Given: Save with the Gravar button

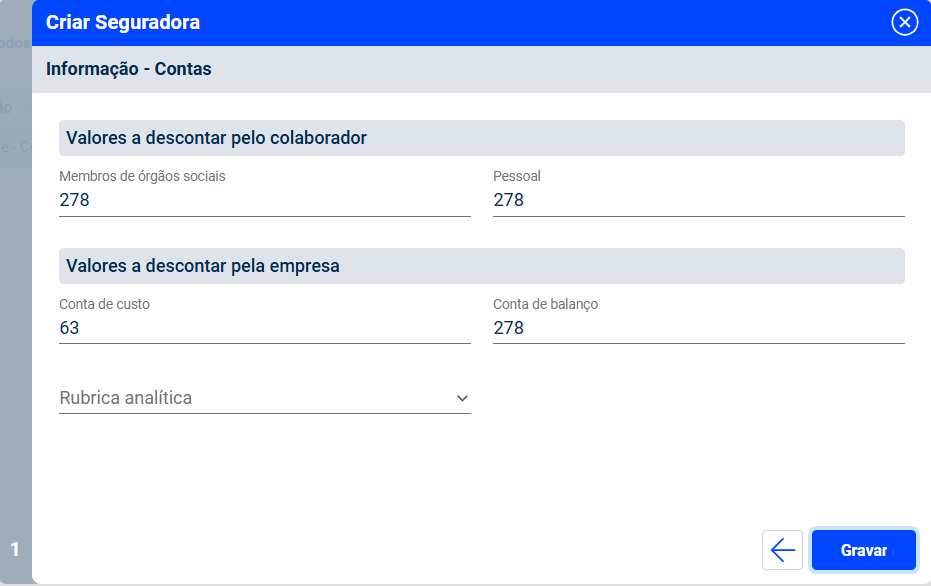Looking at the screenshot, I should (863, 550).
